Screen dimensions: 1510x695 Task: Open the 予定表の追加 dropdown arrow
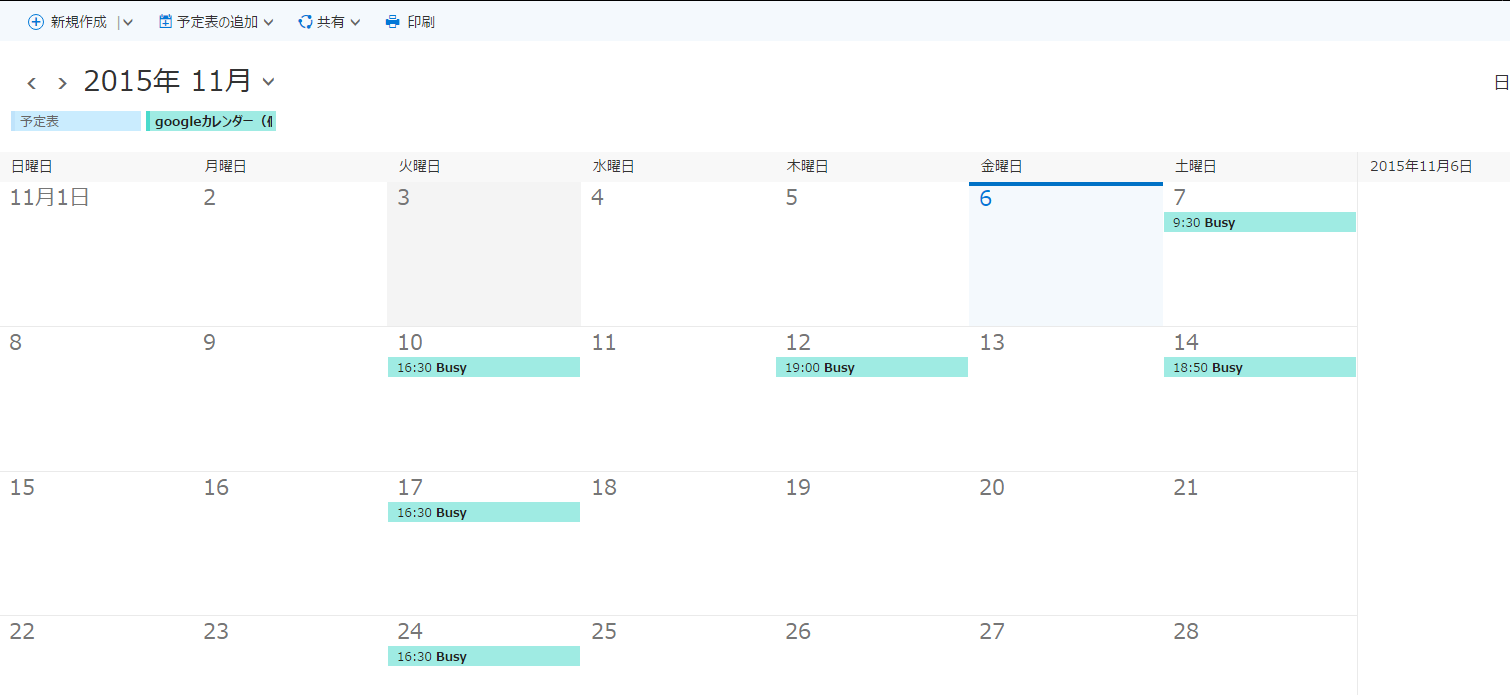pyautogui.click(x=268, y=22)
